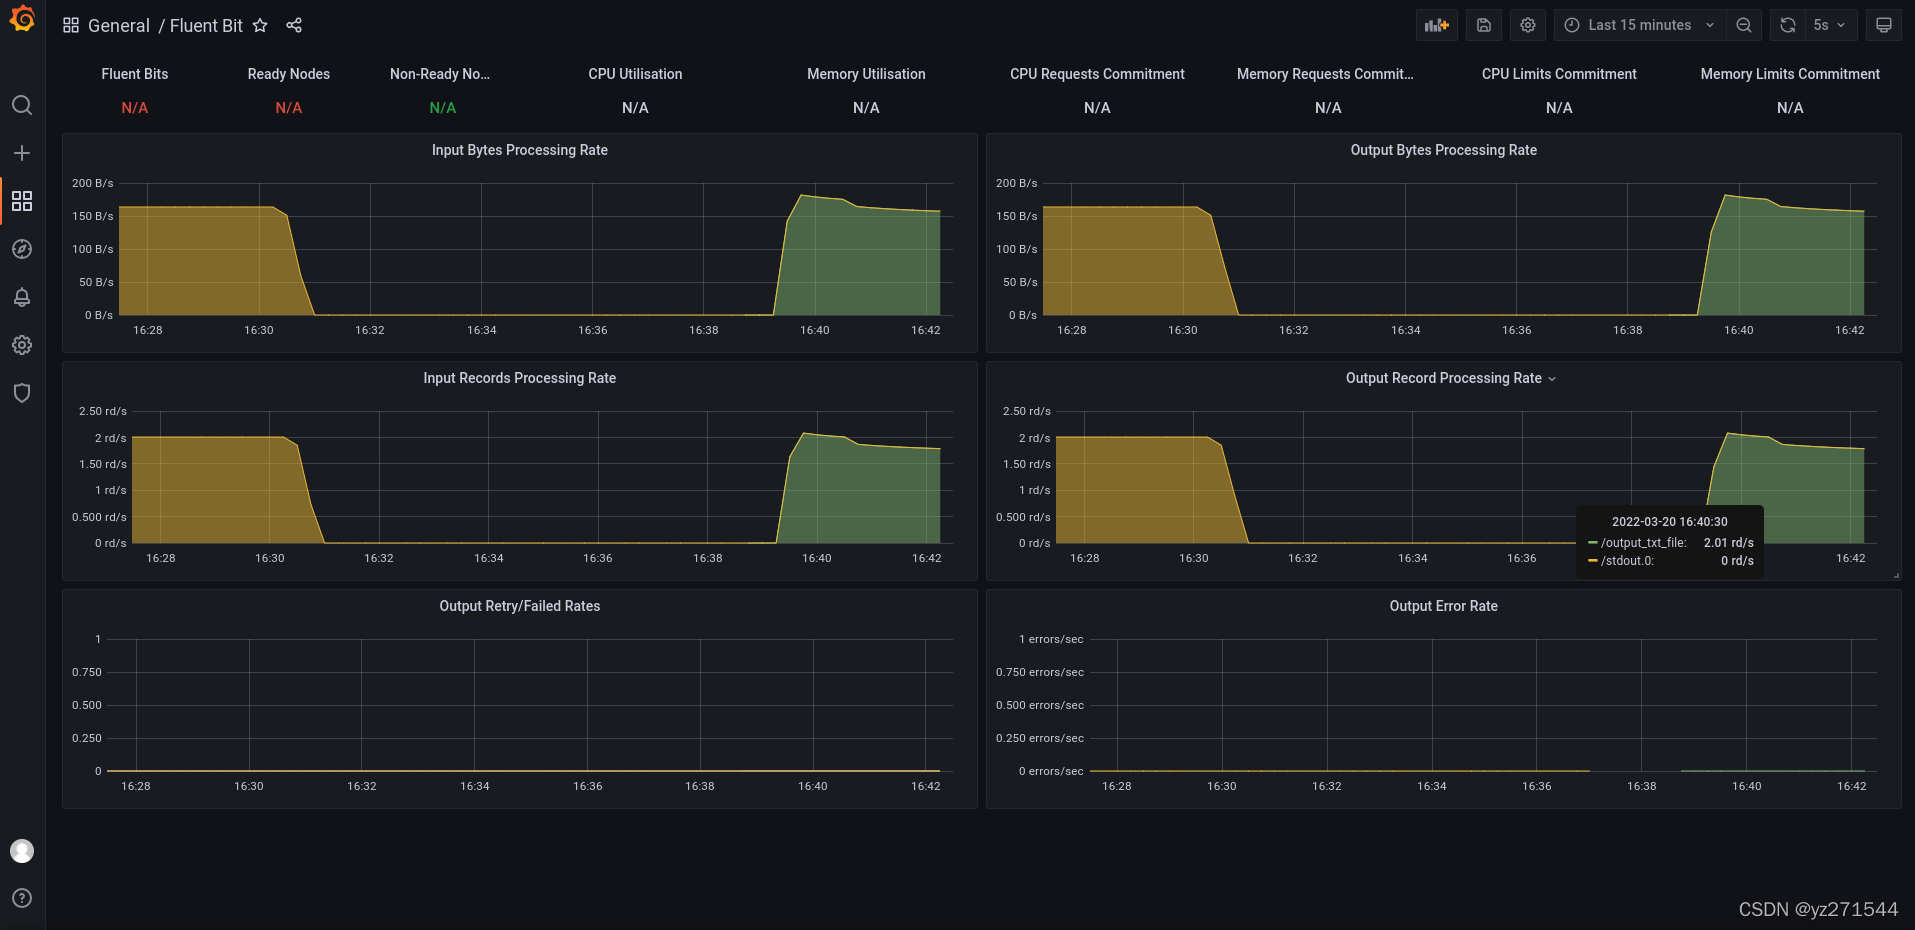Open Configuration gear in sidebar
This screenshot has width=1915, height=930.
click(22, 345)
